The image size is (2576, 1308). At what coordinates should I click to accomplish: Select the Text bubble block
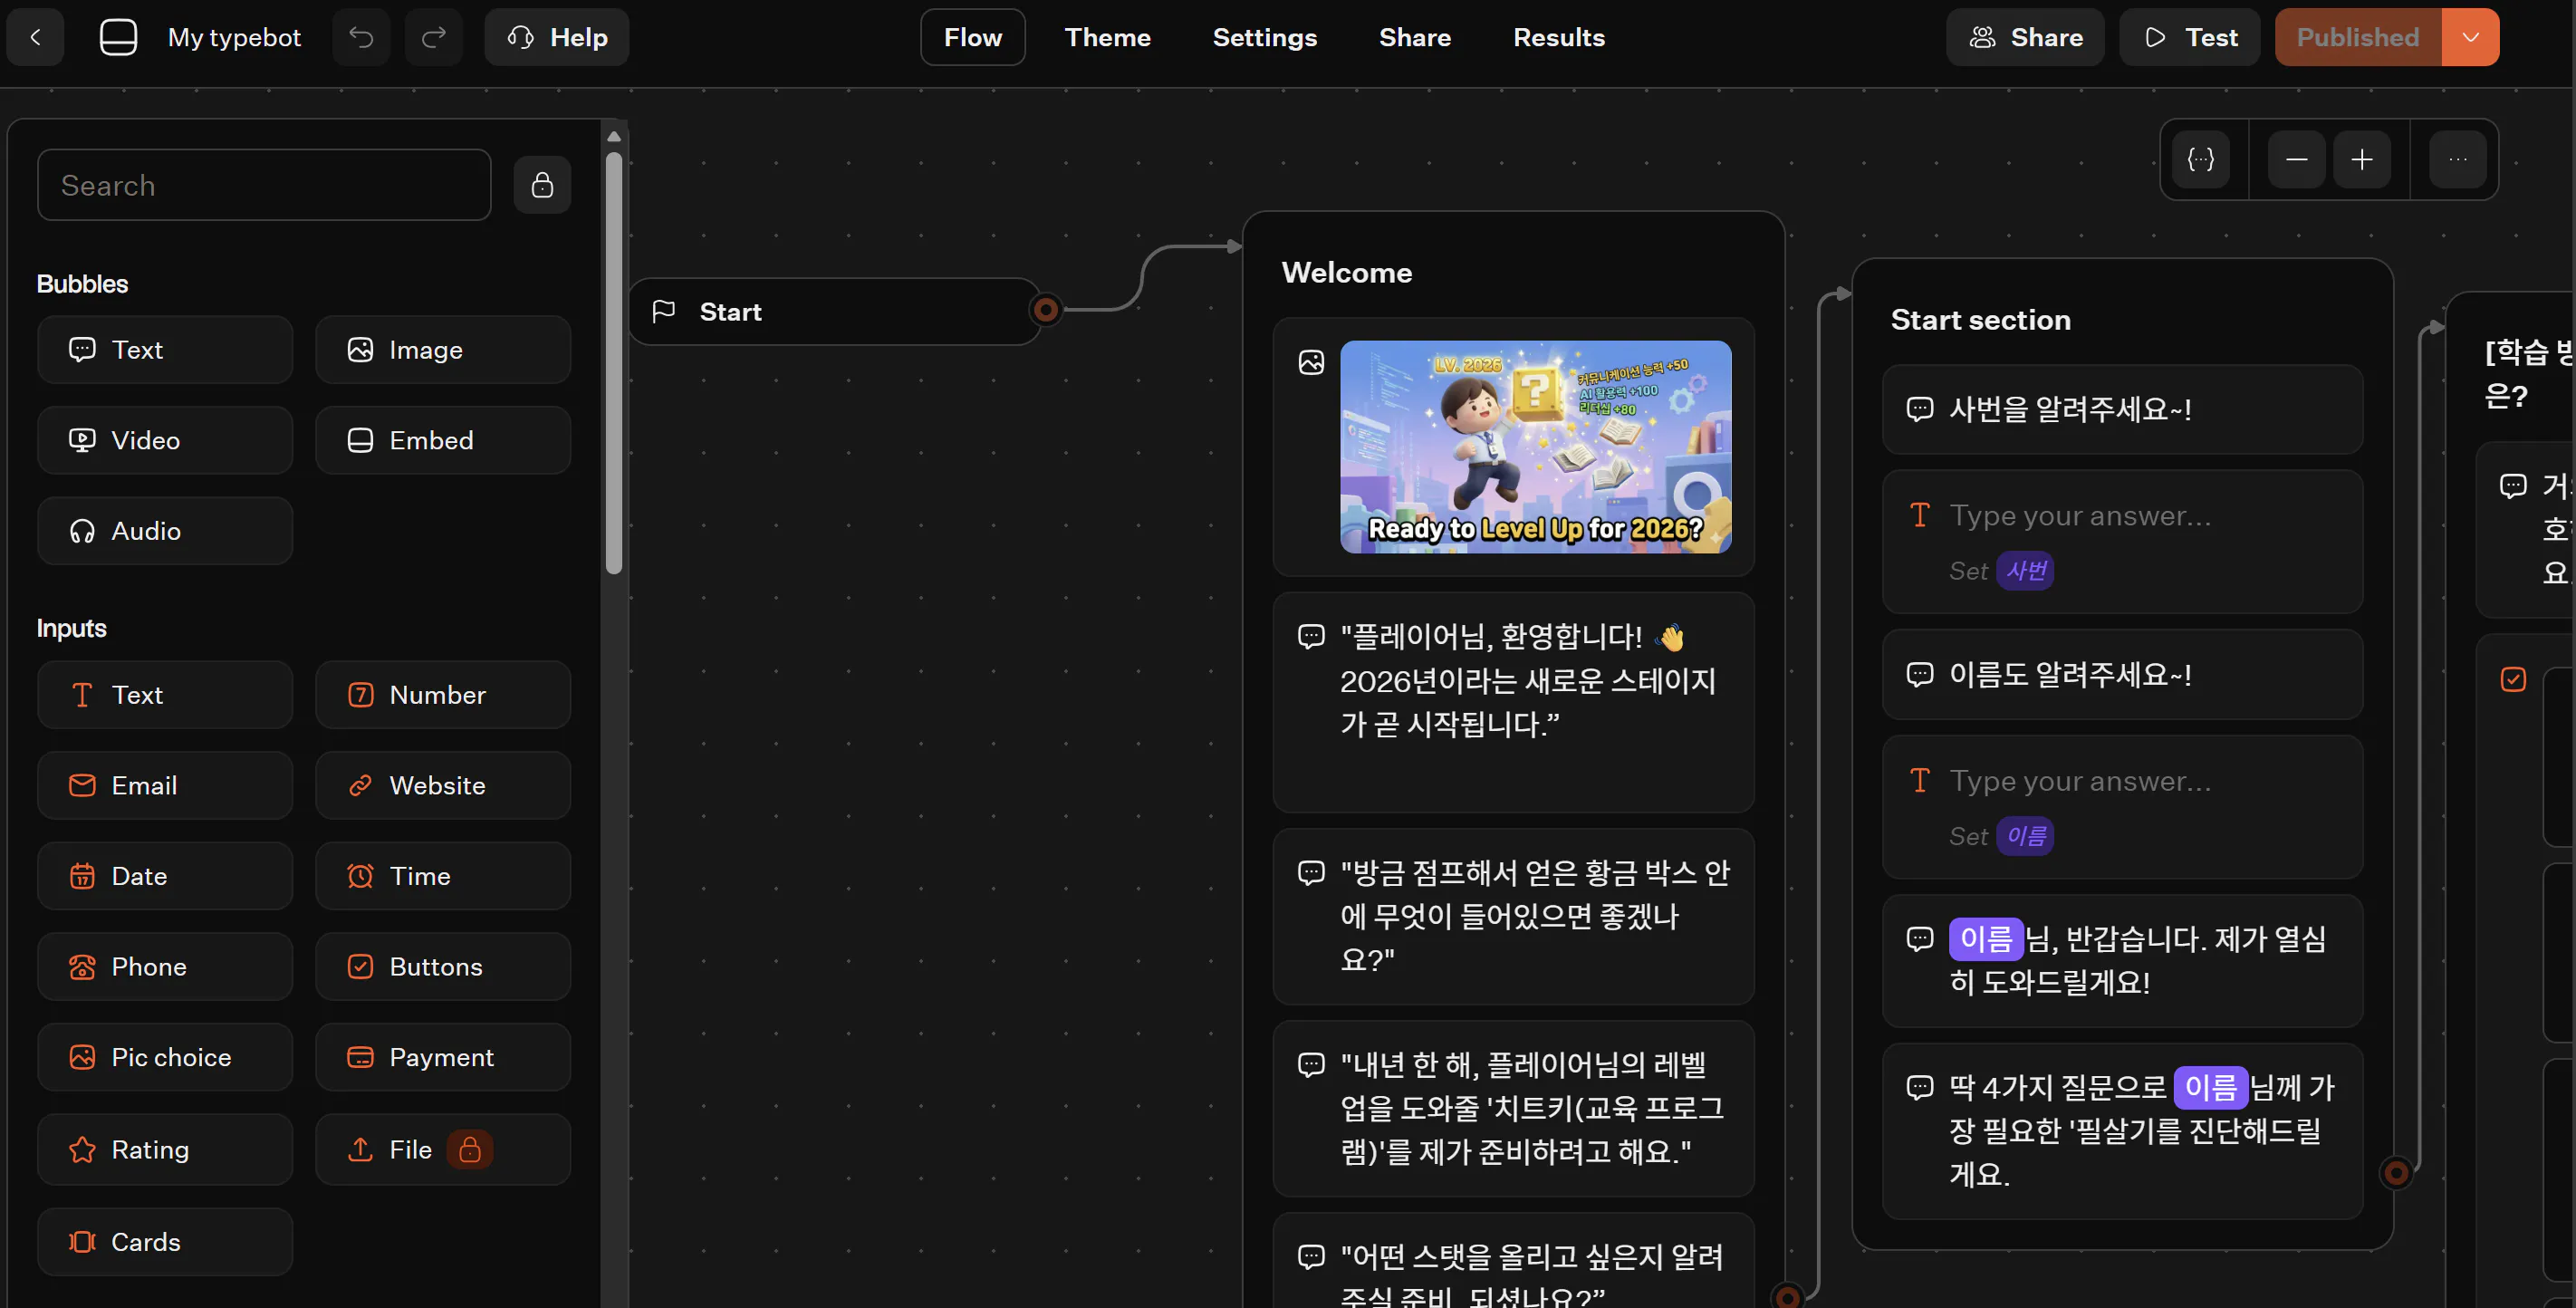tap(165, 350)
